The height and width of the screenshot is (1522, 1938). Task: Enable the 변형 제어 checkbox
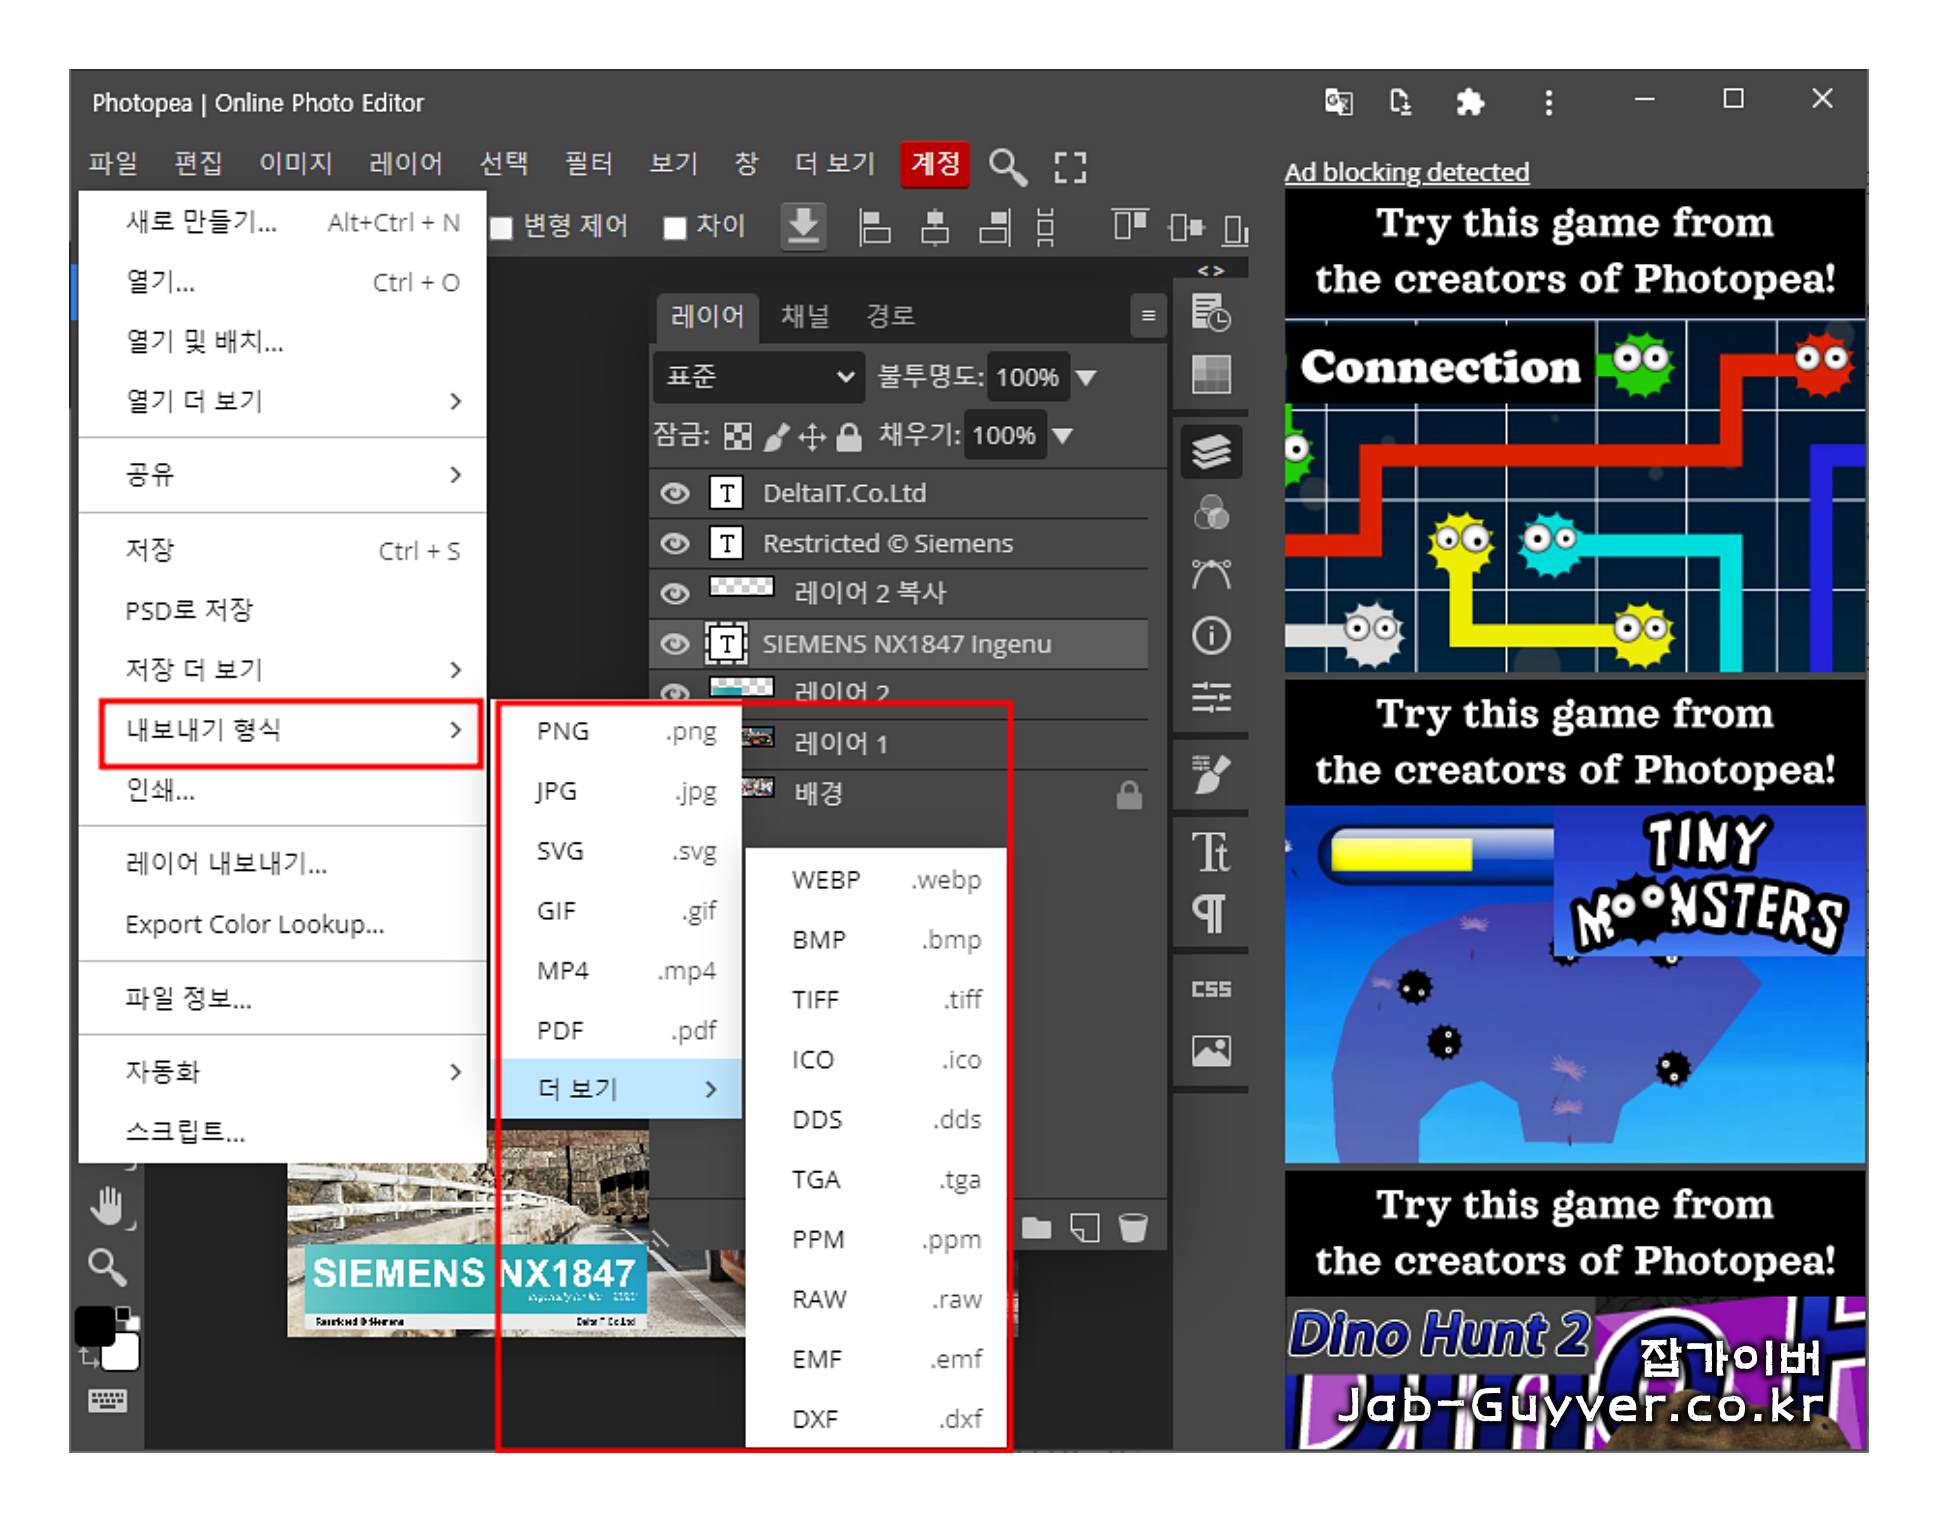pyautogui.click(x=502, y=228)
